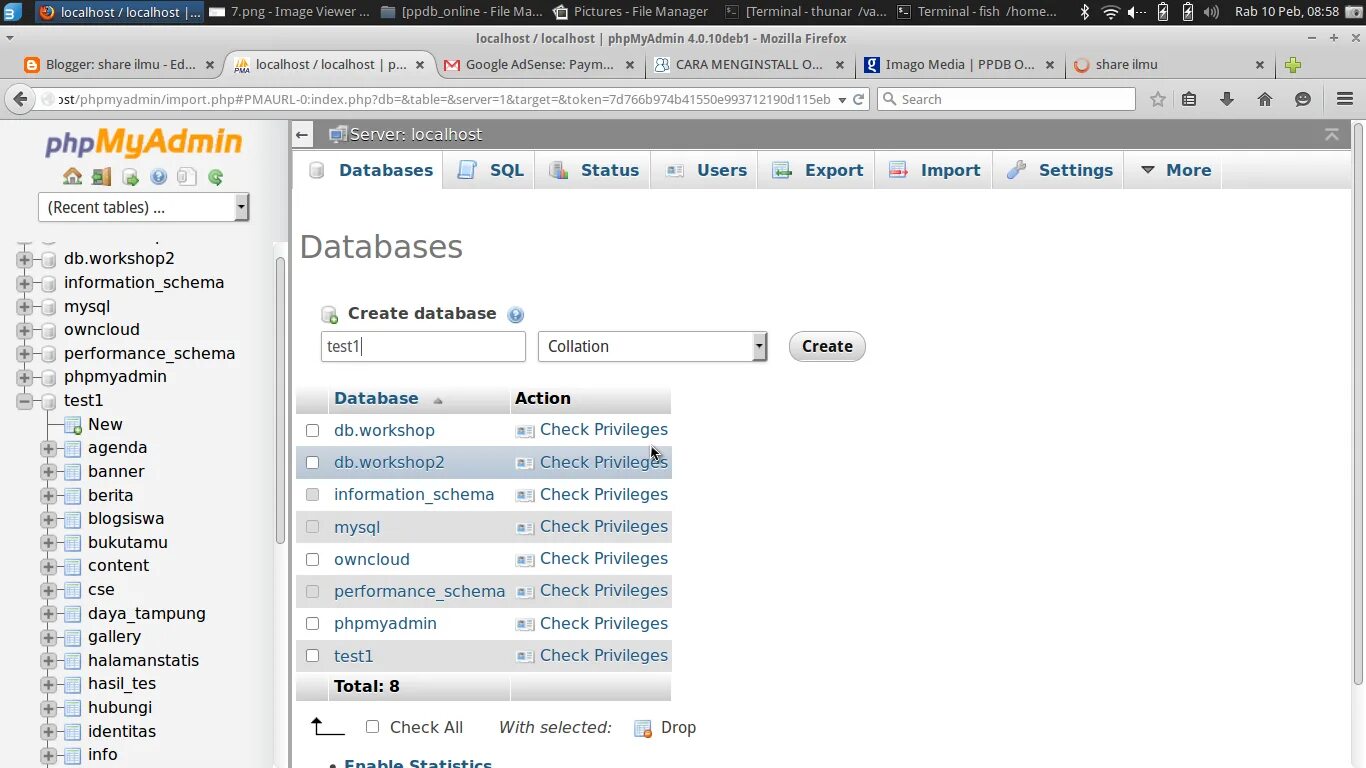
Task: Click the Check Privileges icon for owncloud
Action: (525, 560)
